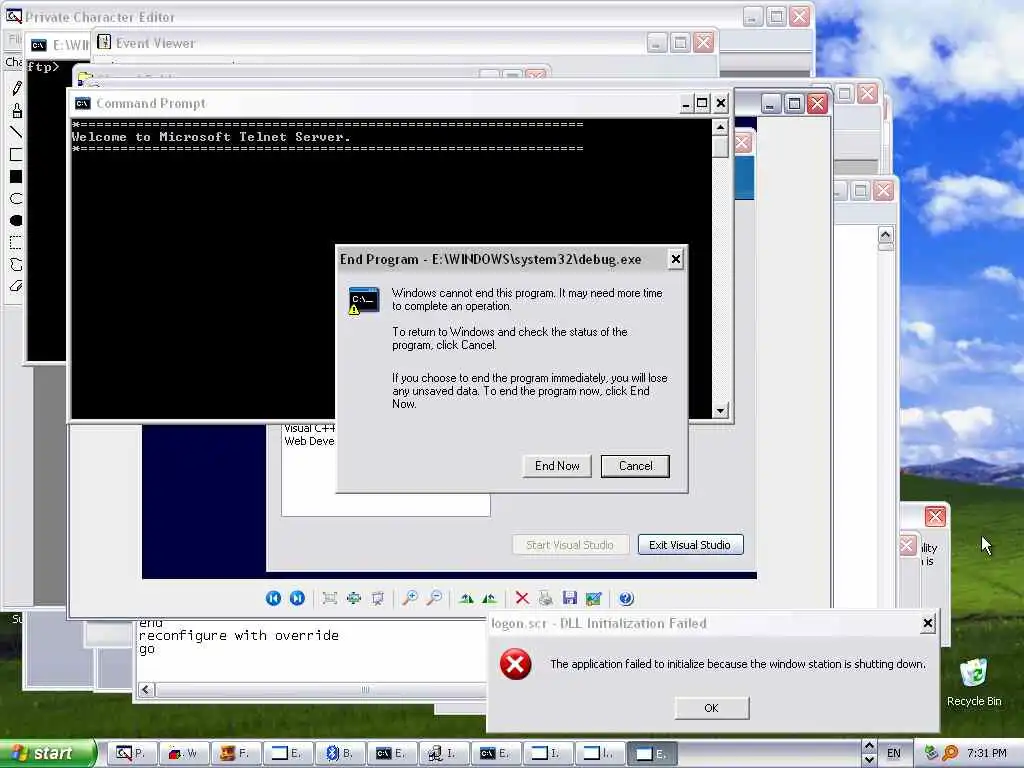Click End Now in End Program dialog

click(557, 466)
